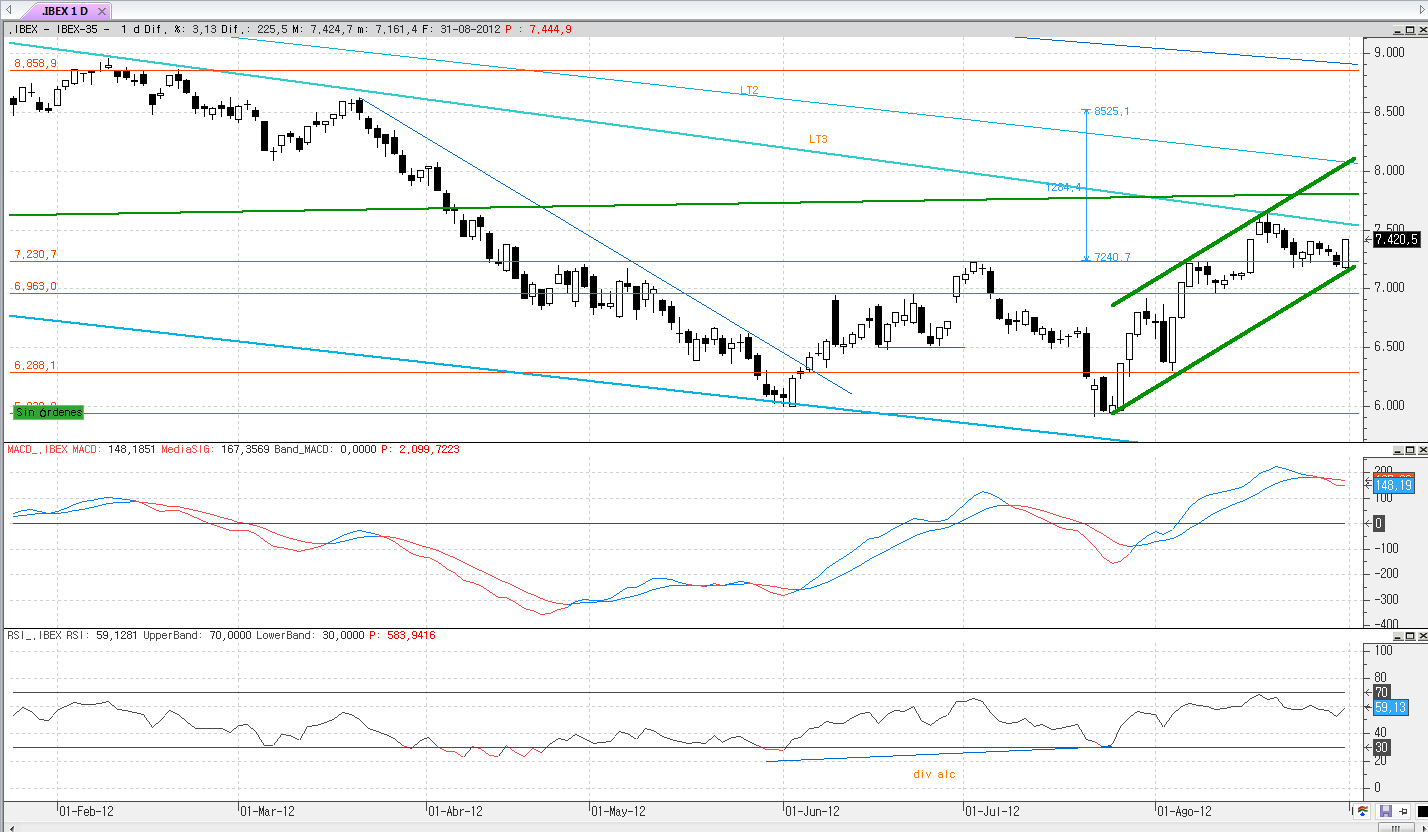The height and width of the screenshot is (832, 1428).
Task: Click the 01-Mar-12 date label
Action: point(268,812)
